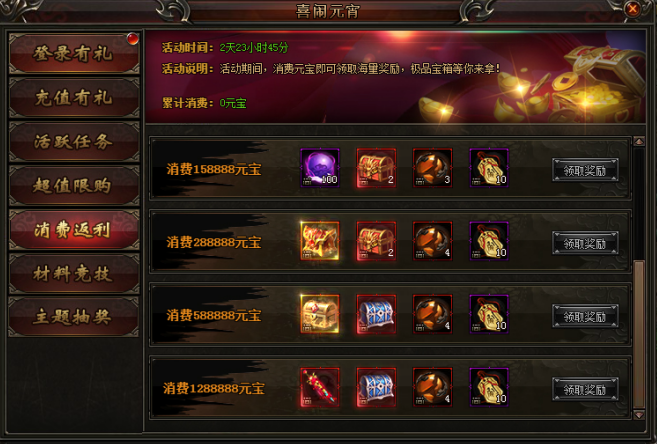657x444 pixels.
Task: Open the 登录有礼 tab
Action: tap(74, 54)
